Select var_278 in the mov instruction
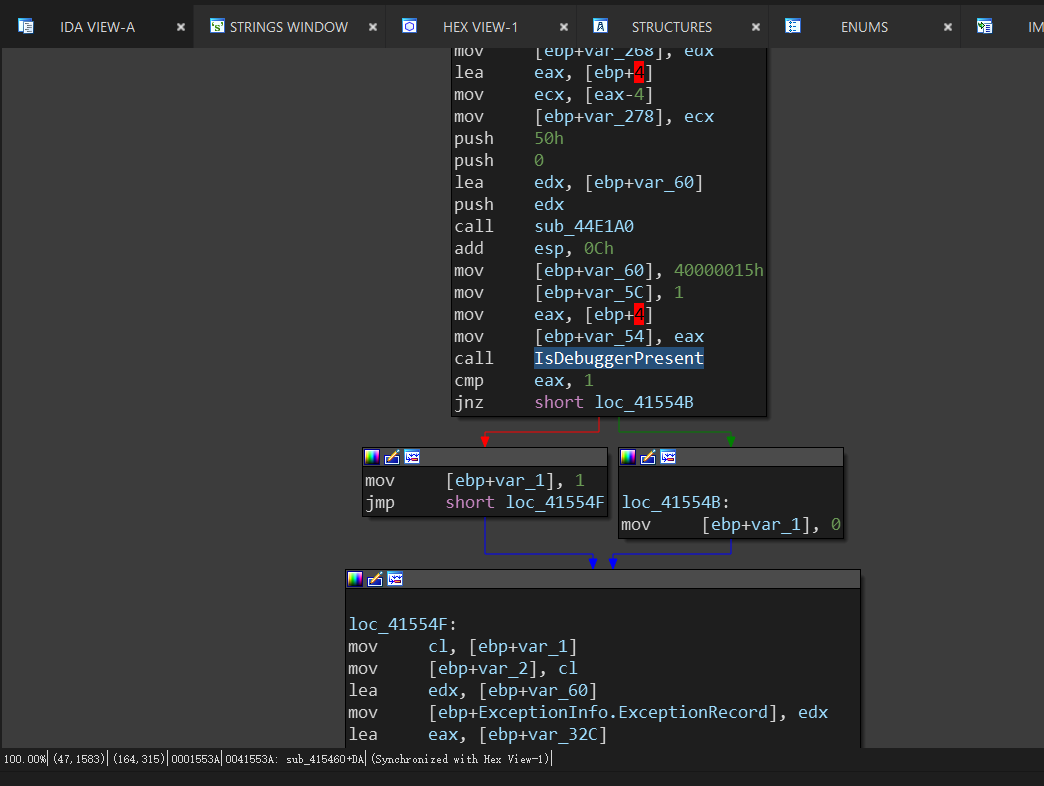Screen dimensions: 1044x786 point(621,116)
